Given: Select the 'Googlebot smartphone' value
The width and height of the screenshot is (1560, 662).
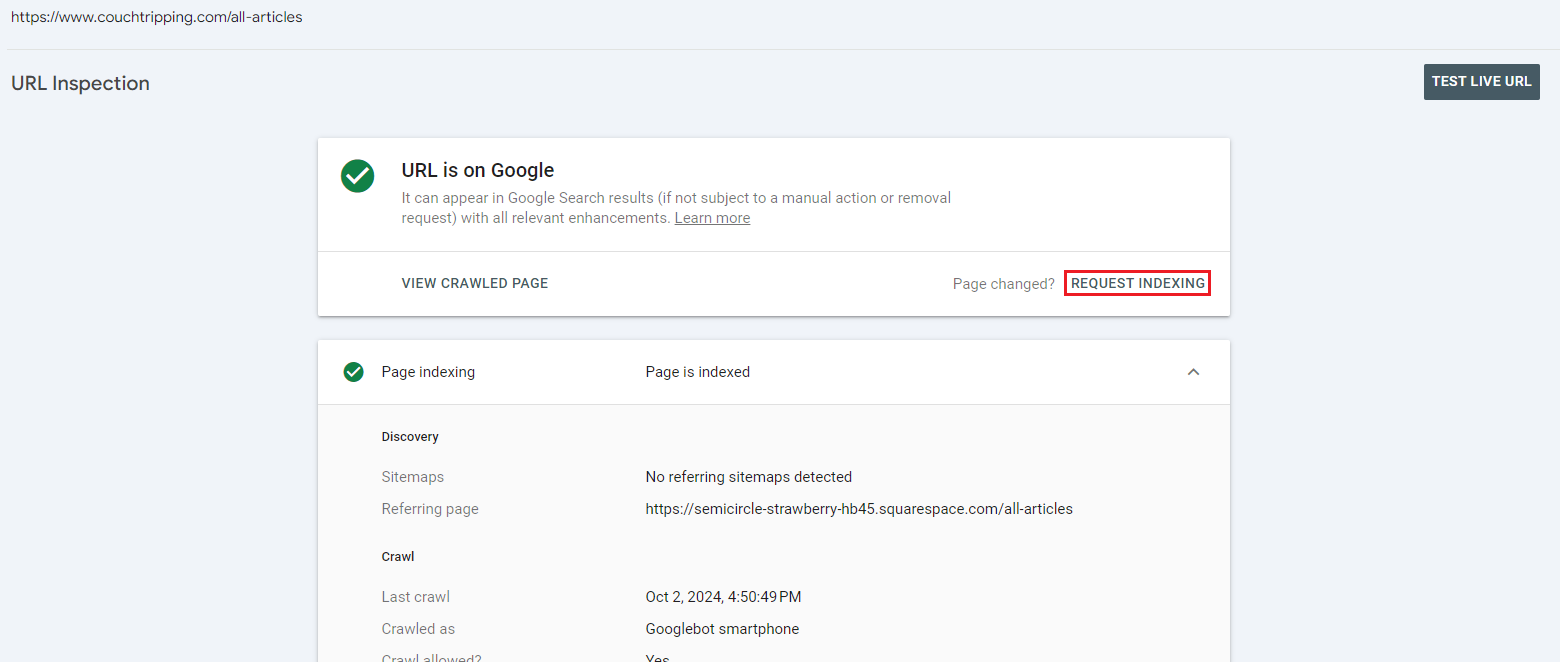Looking at the screenshot, I should click(x=722, y=629).
